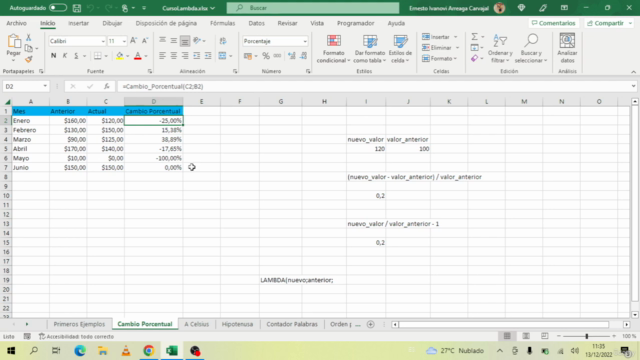Open the 'Hipotenusa' sheet tab
This screenshot has height=360, width=640.
tap(237, 324)
